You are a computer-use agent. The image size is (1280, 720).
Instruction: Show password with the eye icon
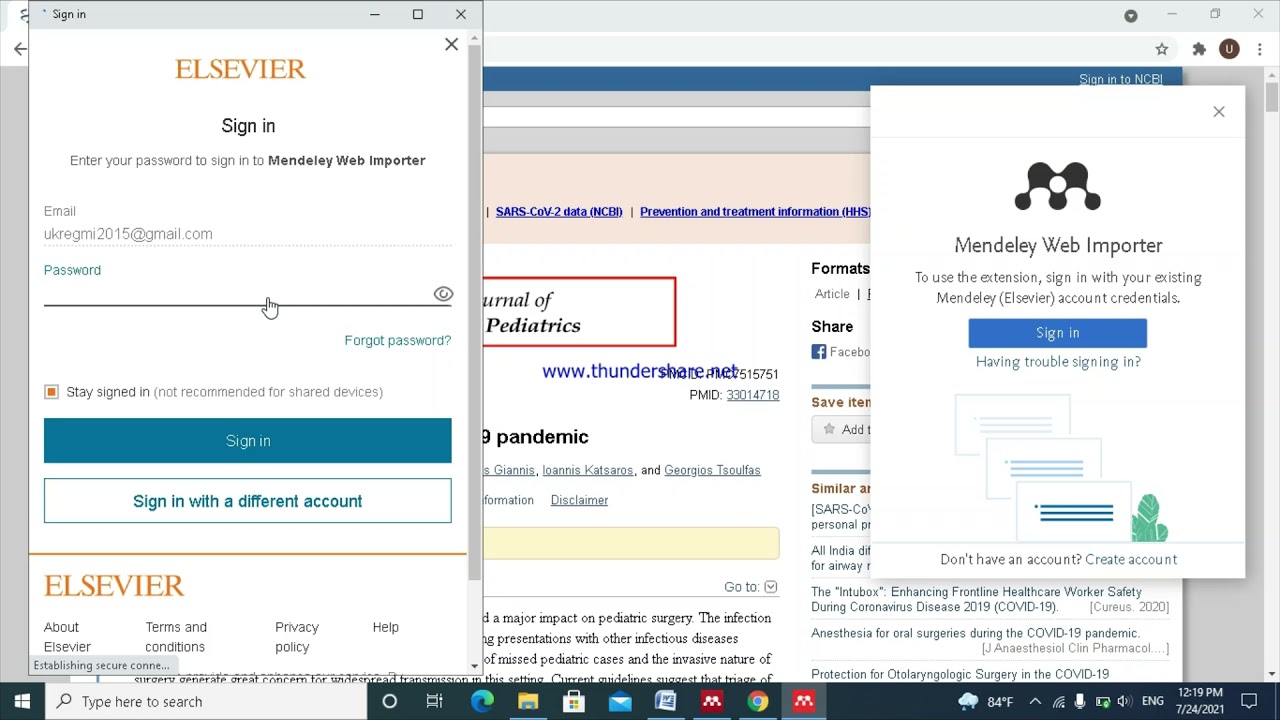coord(443,294)
